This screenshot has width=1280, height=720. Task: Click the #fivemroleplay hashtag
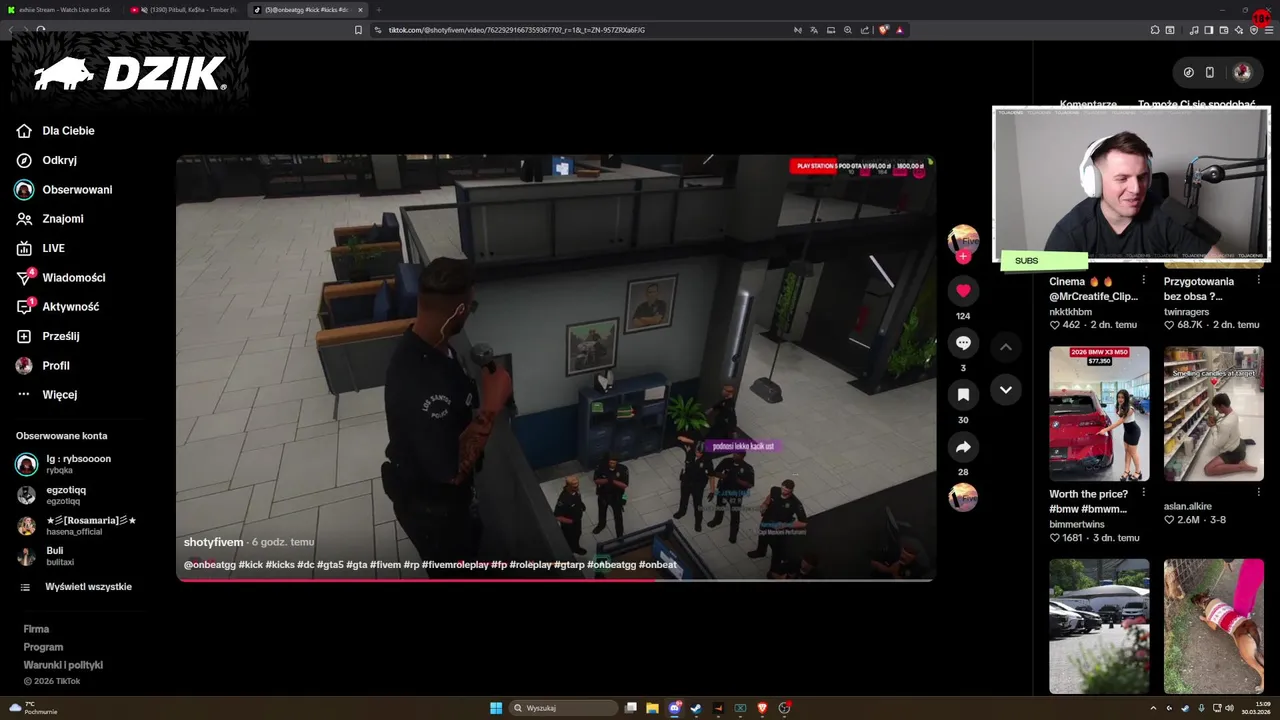coord(455,565)
